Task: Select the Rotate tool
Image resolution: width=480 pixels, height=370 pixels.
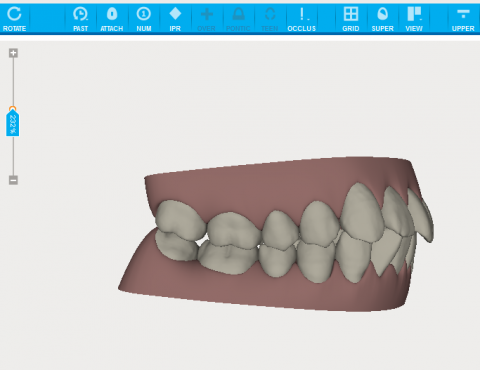Action: (14, 19)
